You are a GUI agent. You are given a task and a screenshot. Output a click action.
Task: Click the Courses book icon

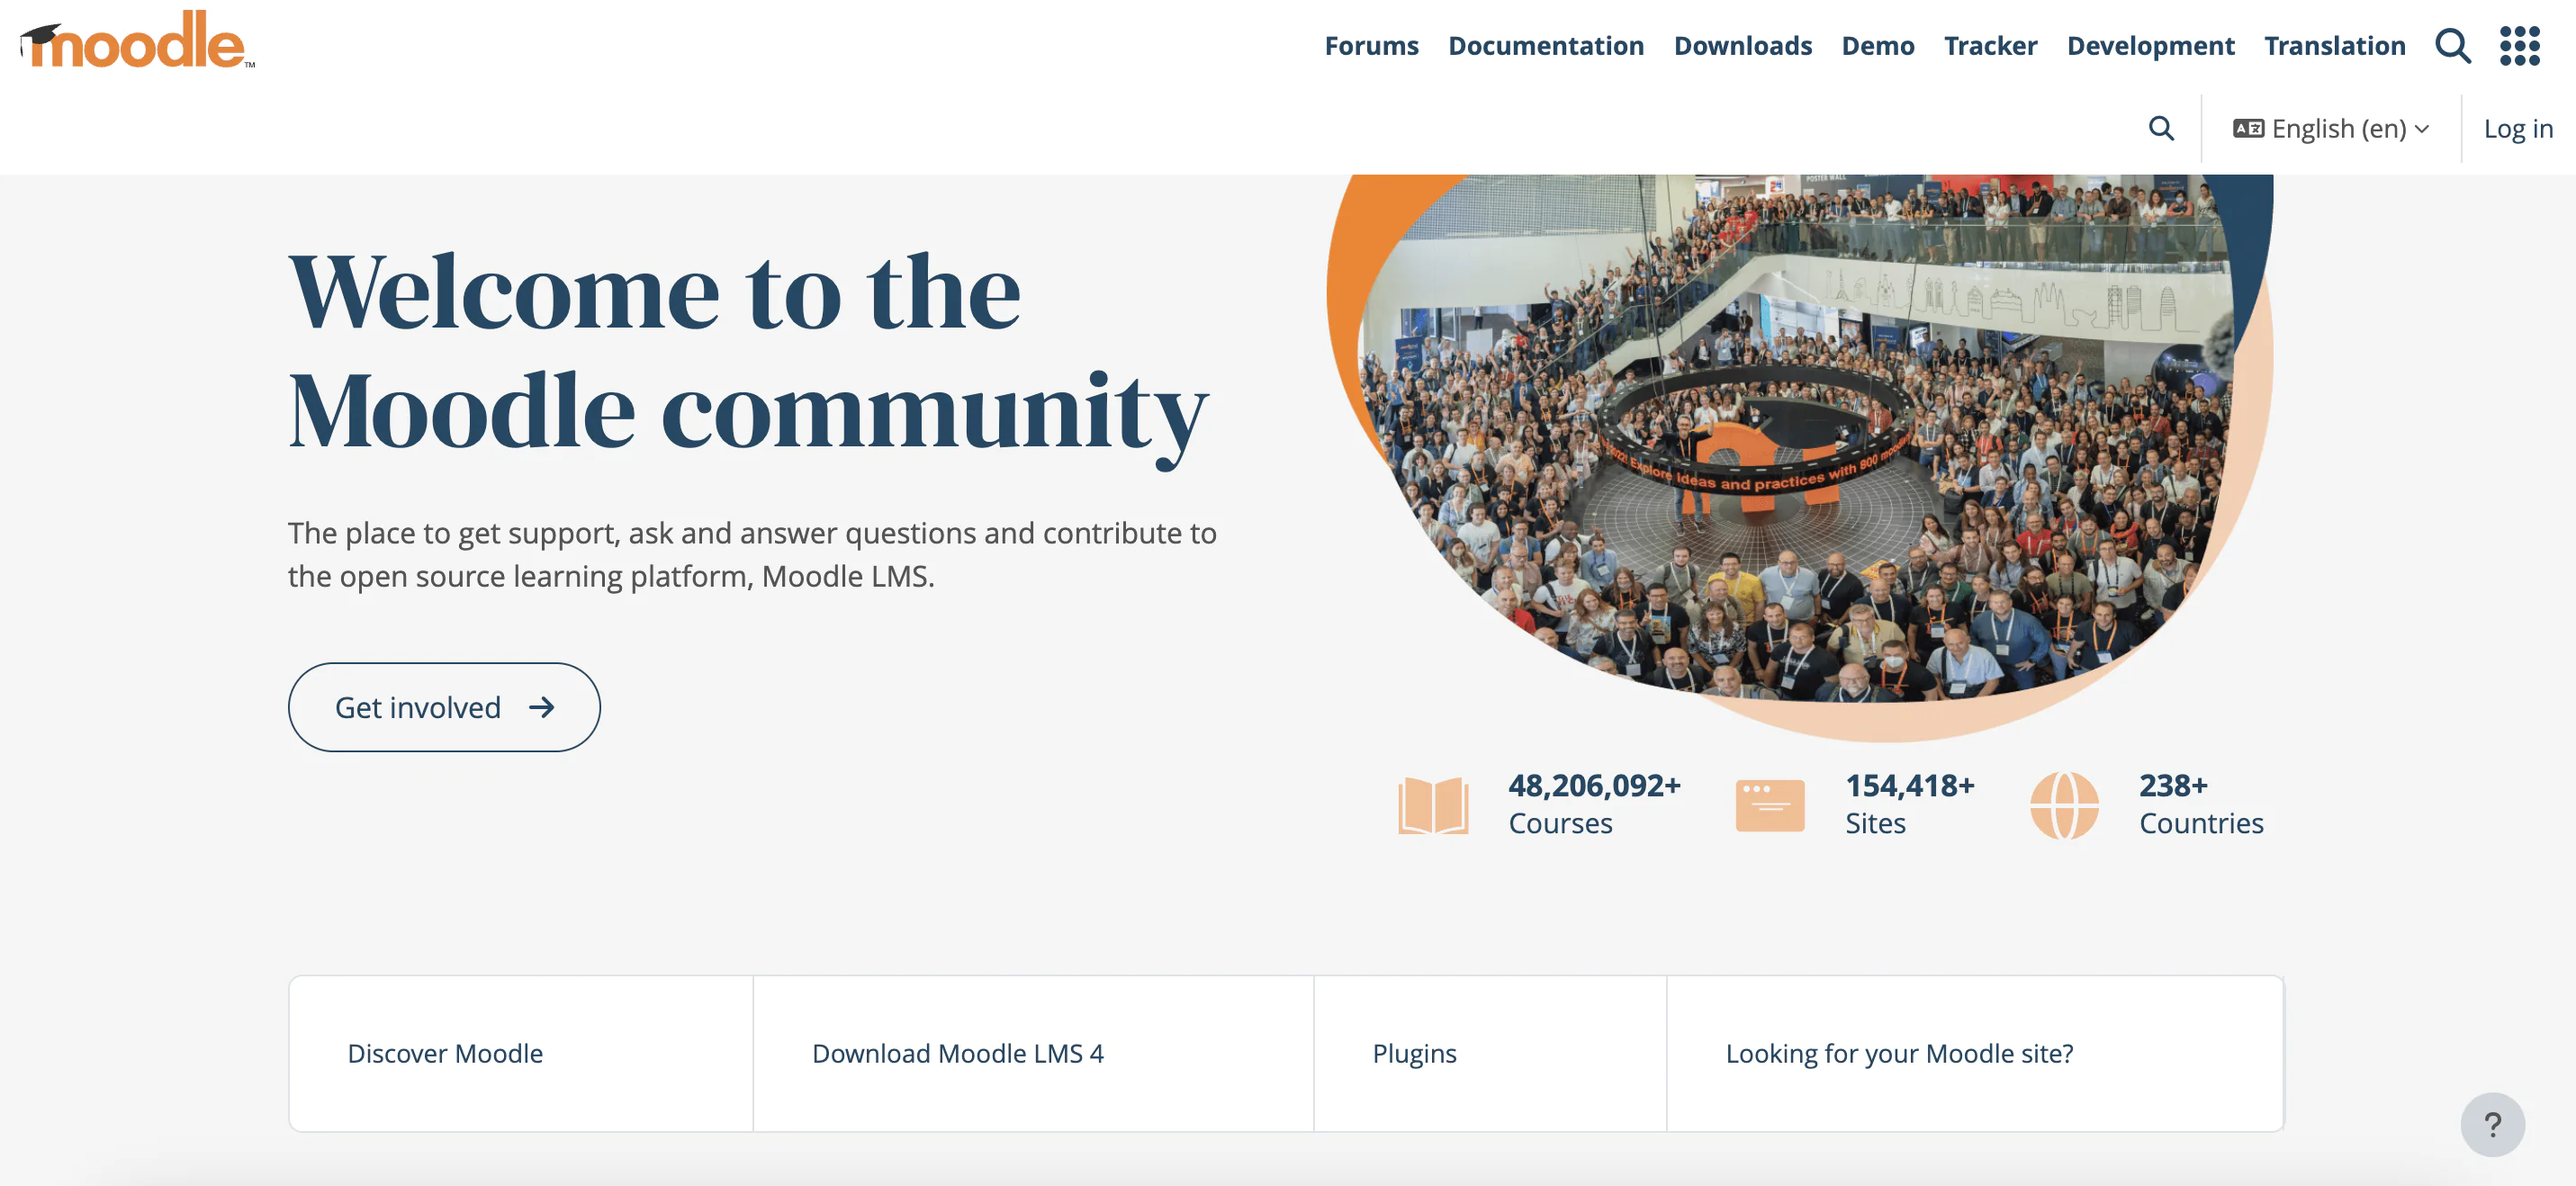1434,804
